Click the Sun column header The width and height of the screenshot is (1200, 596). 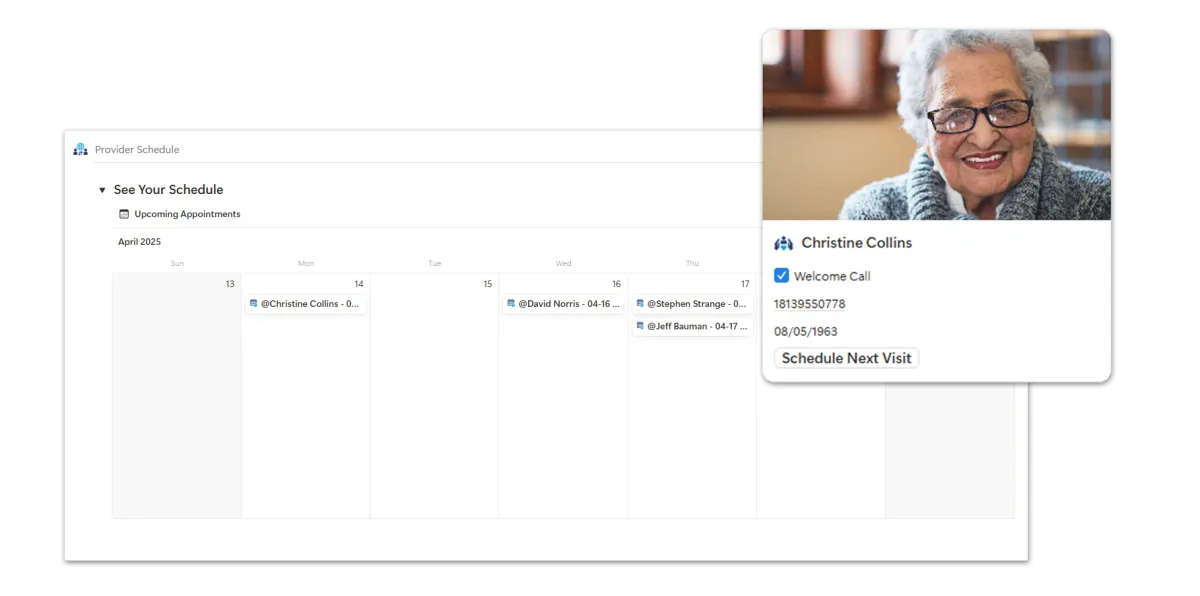pyautogui.click(x=177, y=264)
